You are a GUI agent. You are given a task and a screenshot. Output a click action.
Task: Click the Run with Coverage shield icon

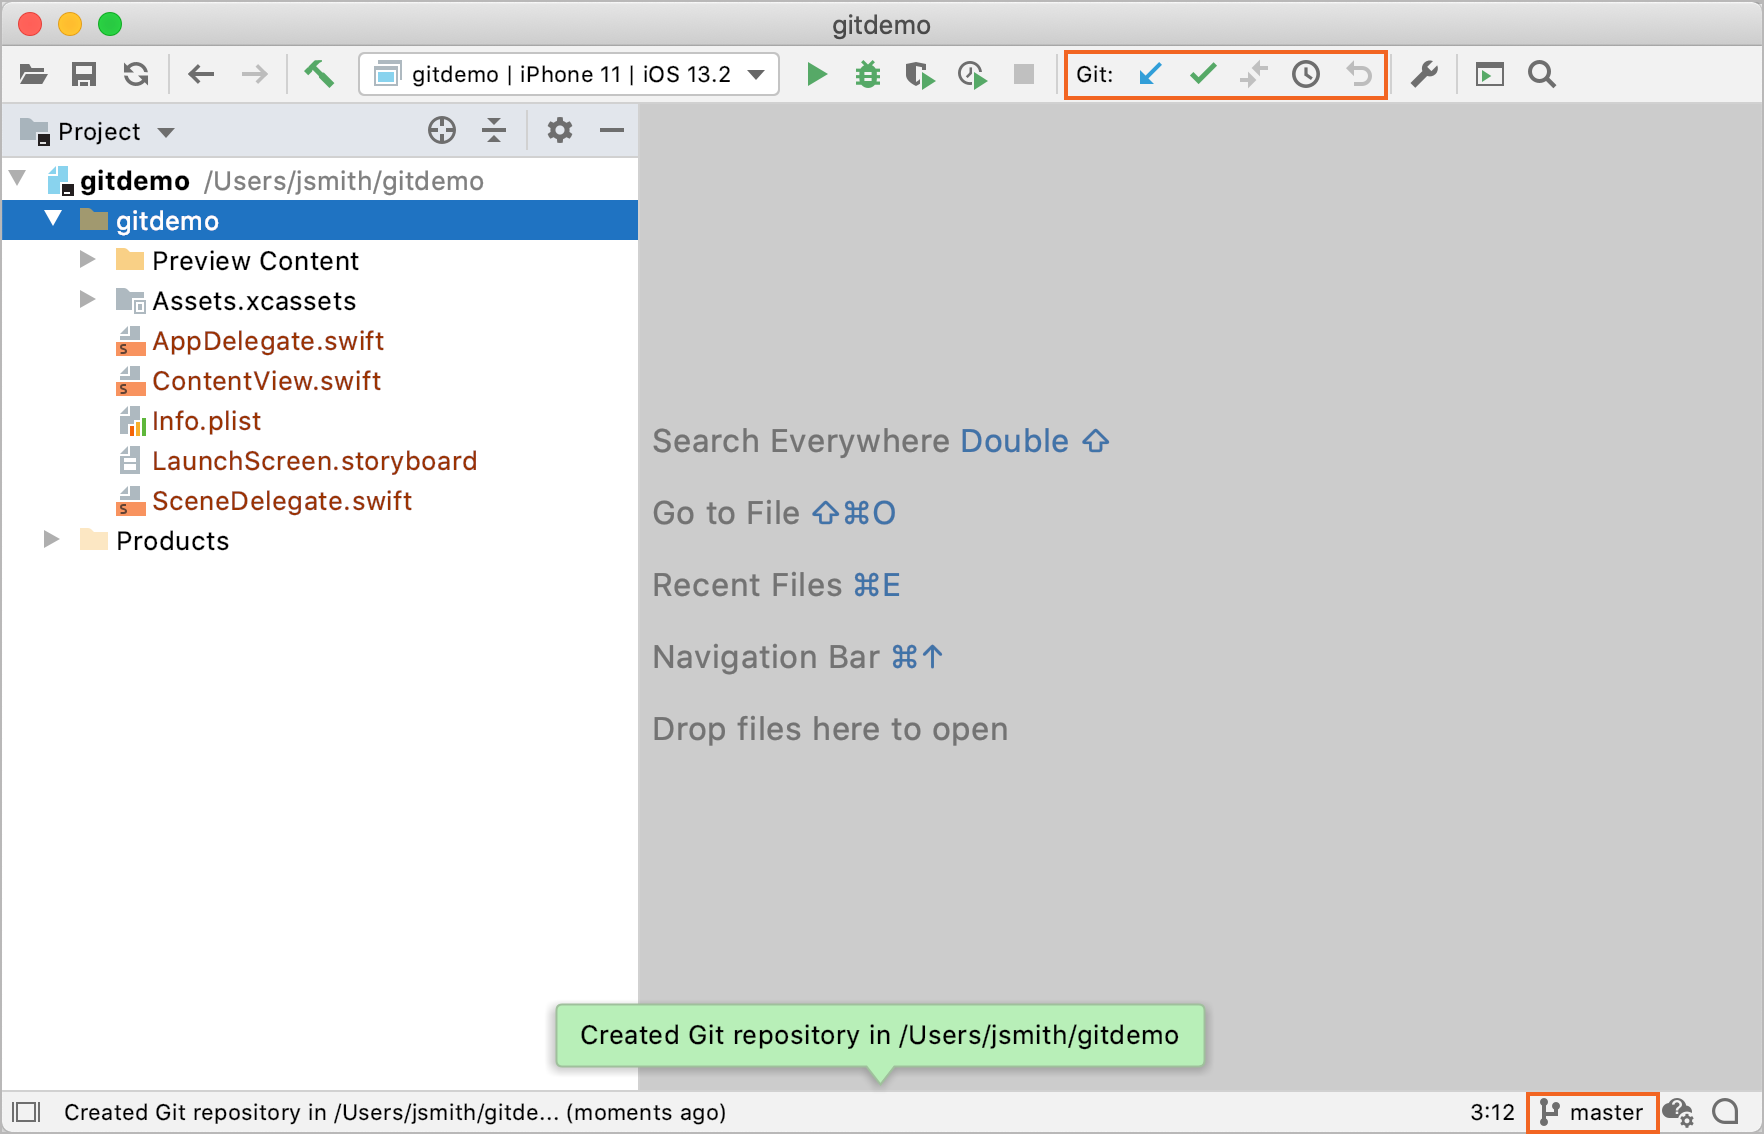pos(919,75)
